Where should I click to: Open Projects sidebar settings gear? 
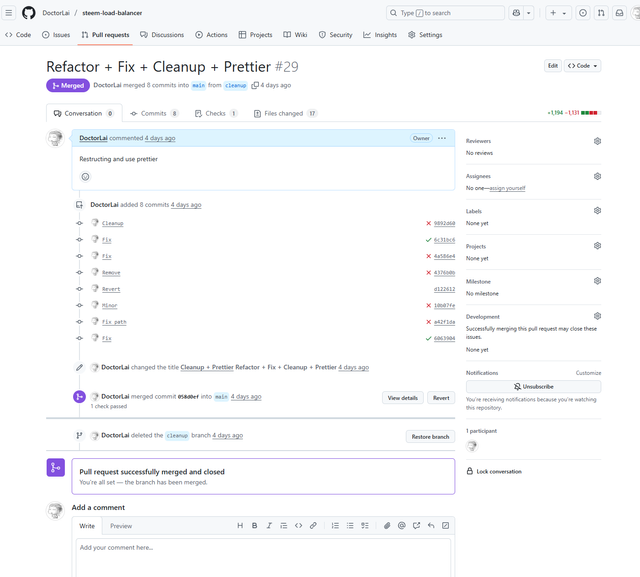(x=597, y=246)
